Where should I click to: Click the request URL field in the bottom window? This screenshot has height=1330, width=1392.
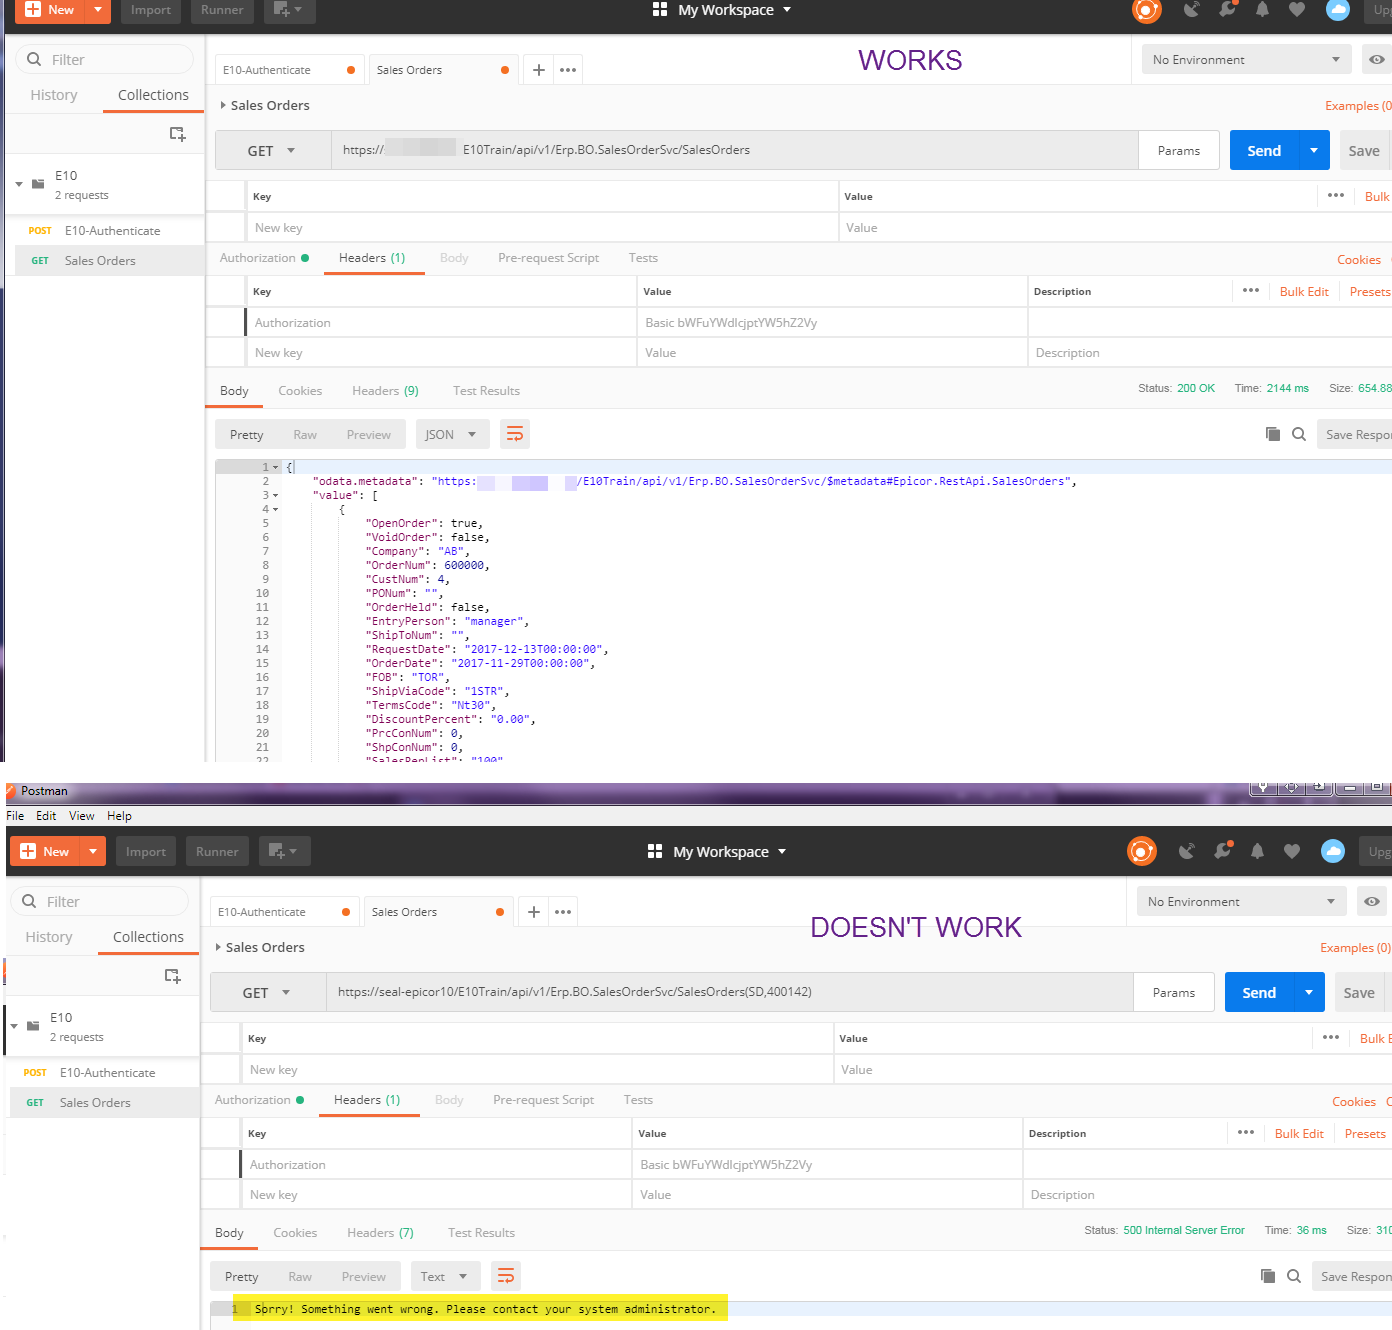pyautogui.click(x=729, y=992)
